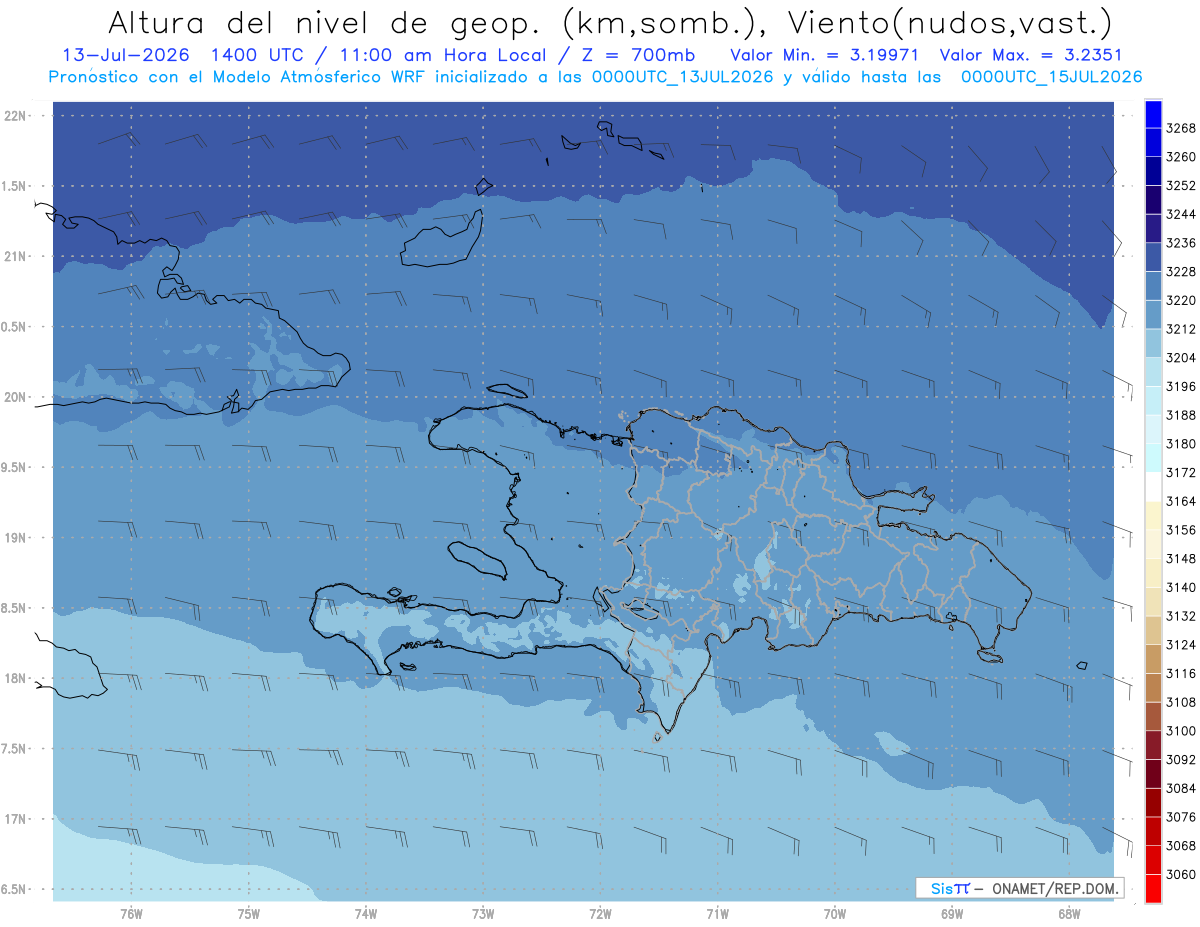Screen dimensions: 1200x927
Task: Click the '17N' latitude label
Action: click(15, 819)
